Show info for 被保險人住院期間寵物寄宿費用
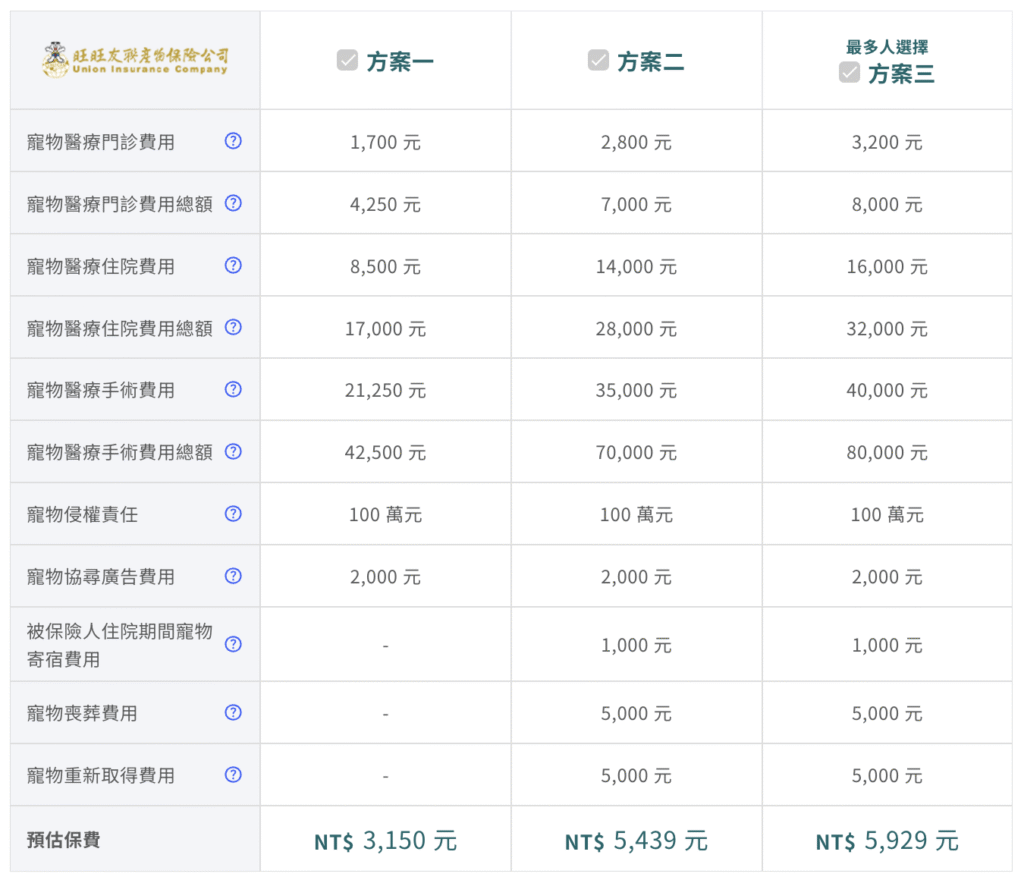This screenshot has width=1024, height=880. click(232, 643)
